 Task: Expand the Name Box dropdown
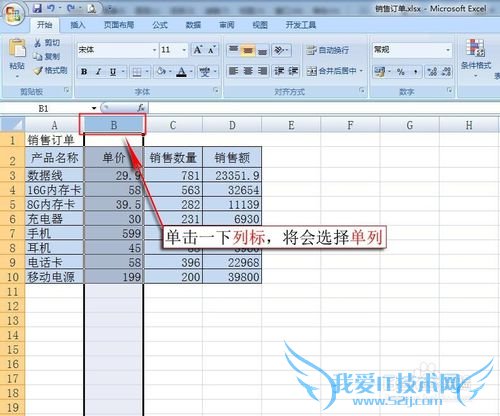(x=94, y=108)
